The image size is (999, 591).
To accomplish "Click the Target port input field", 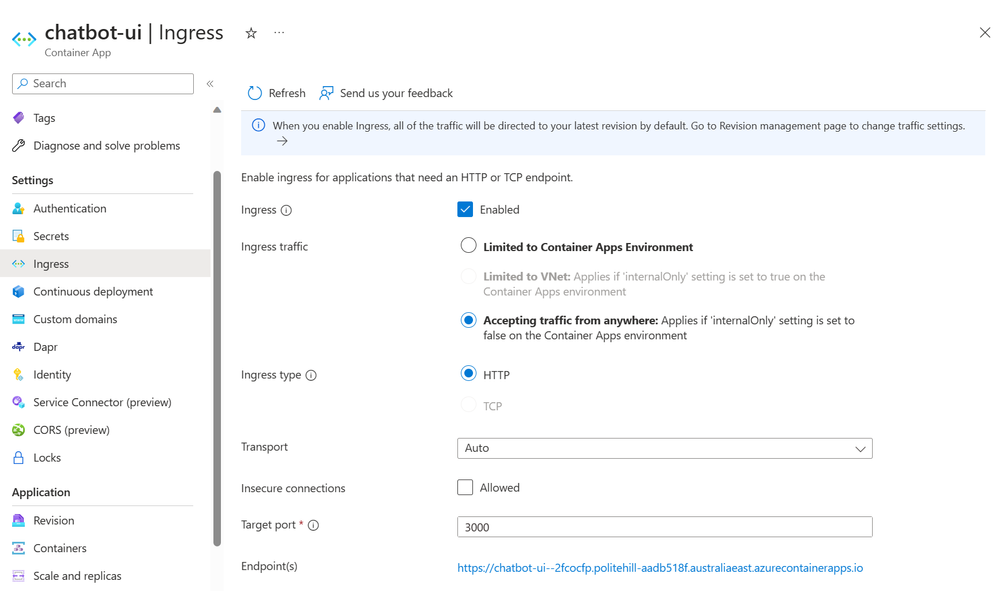I will 665,527.
